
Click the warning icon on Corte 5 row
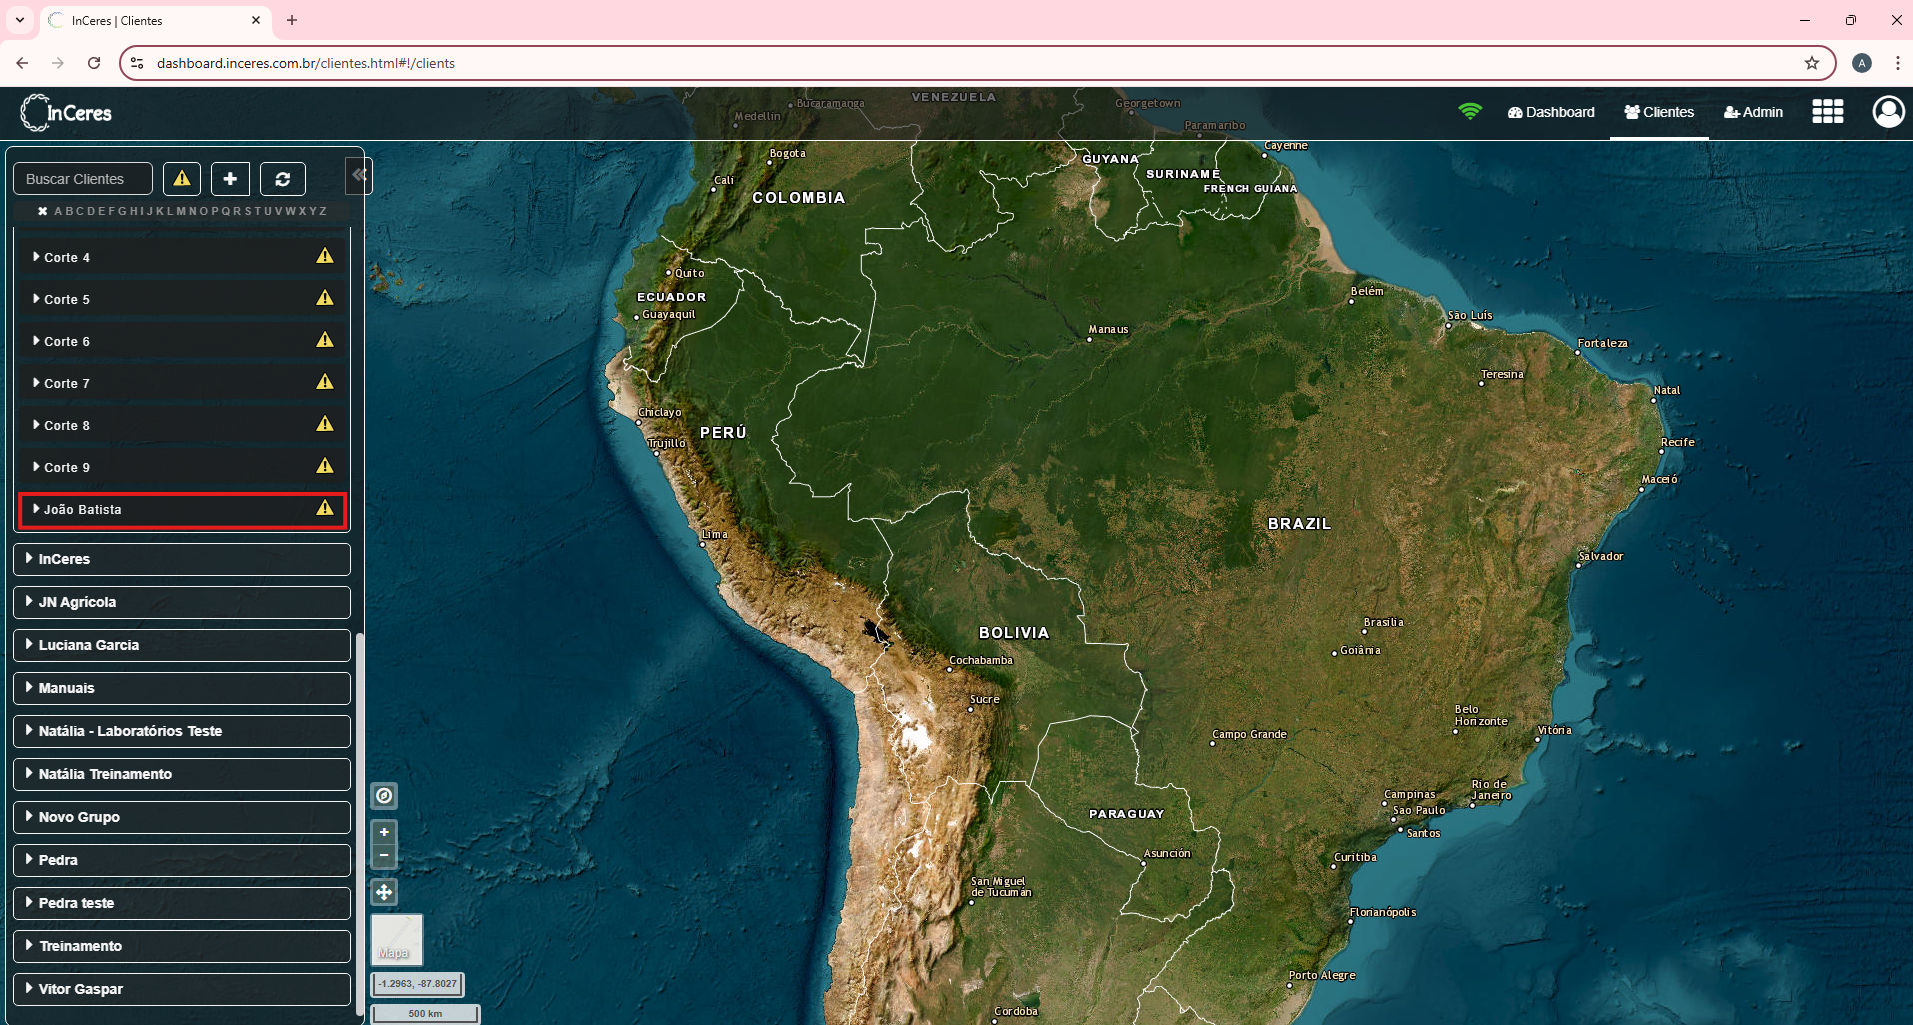[x=325, y=298]
